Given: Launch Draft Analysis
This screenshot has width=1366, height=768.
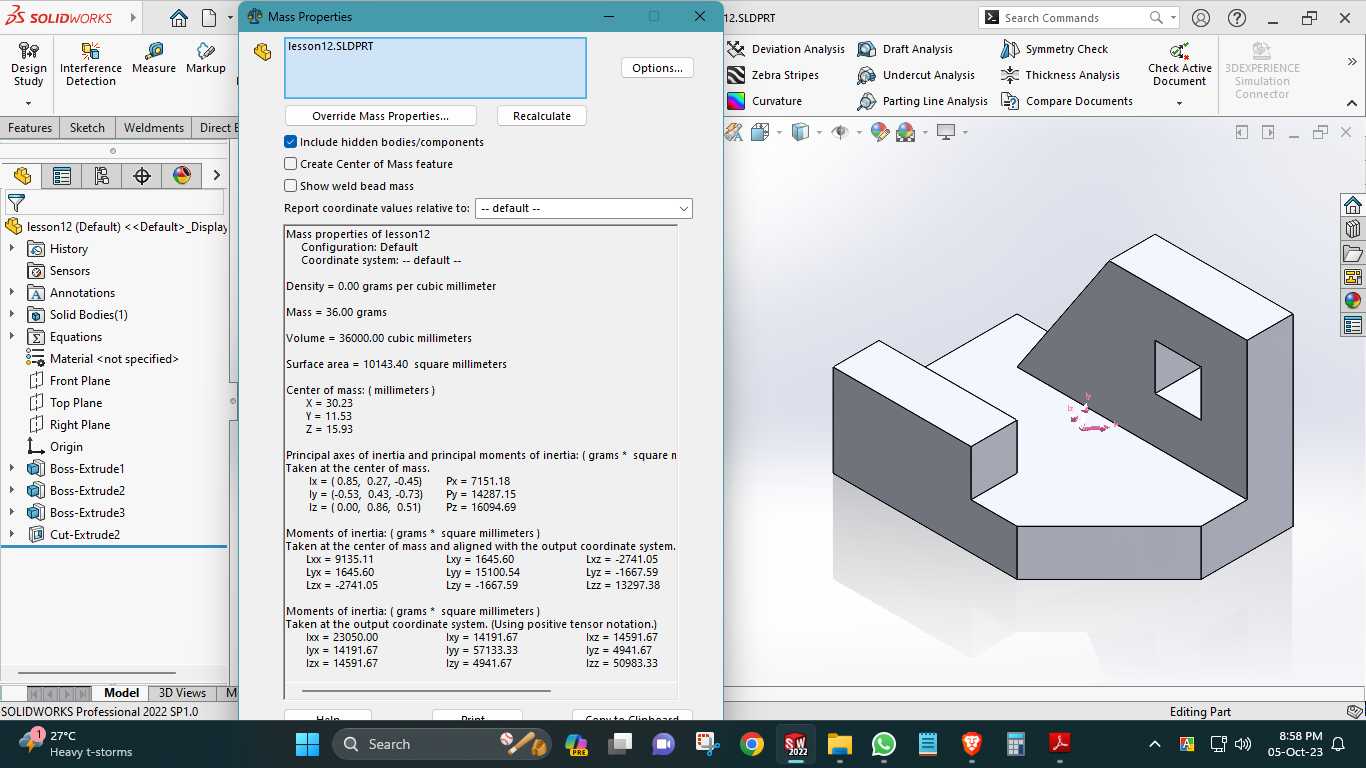Looking at the screenshot, I should (905, 49).
